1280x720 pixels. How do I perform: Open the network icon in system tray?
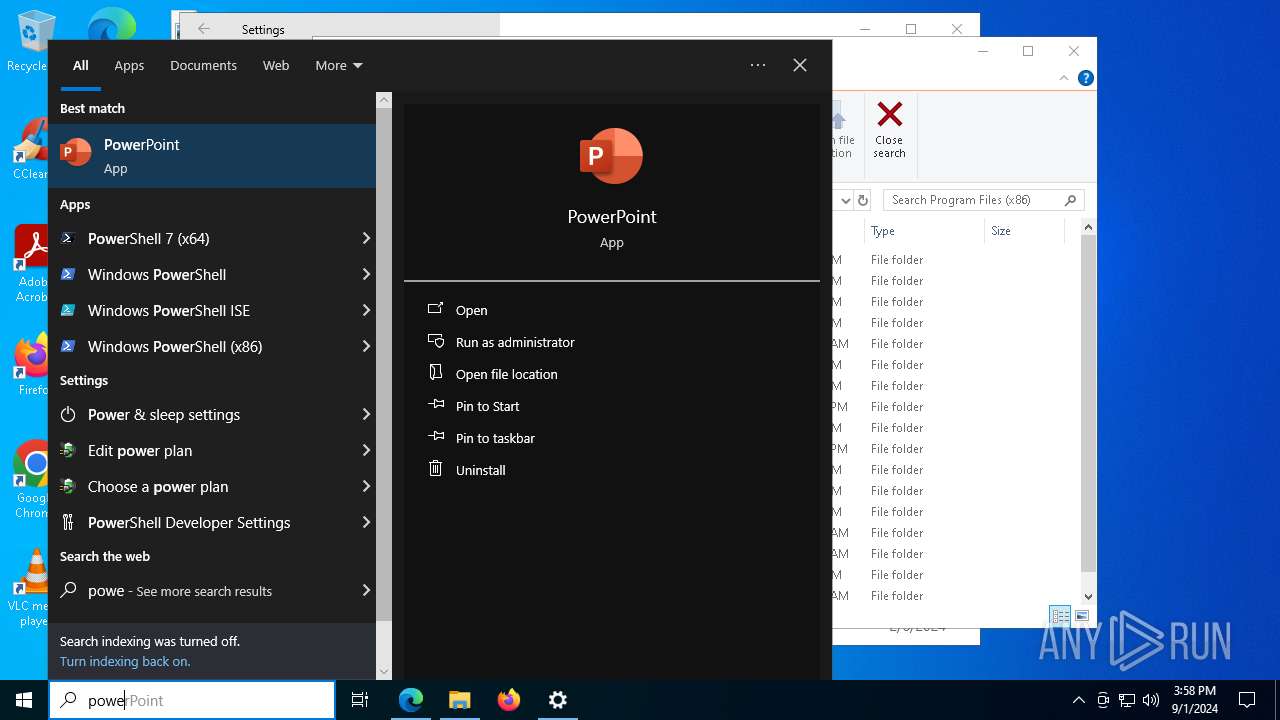[x=1127, y=700]
